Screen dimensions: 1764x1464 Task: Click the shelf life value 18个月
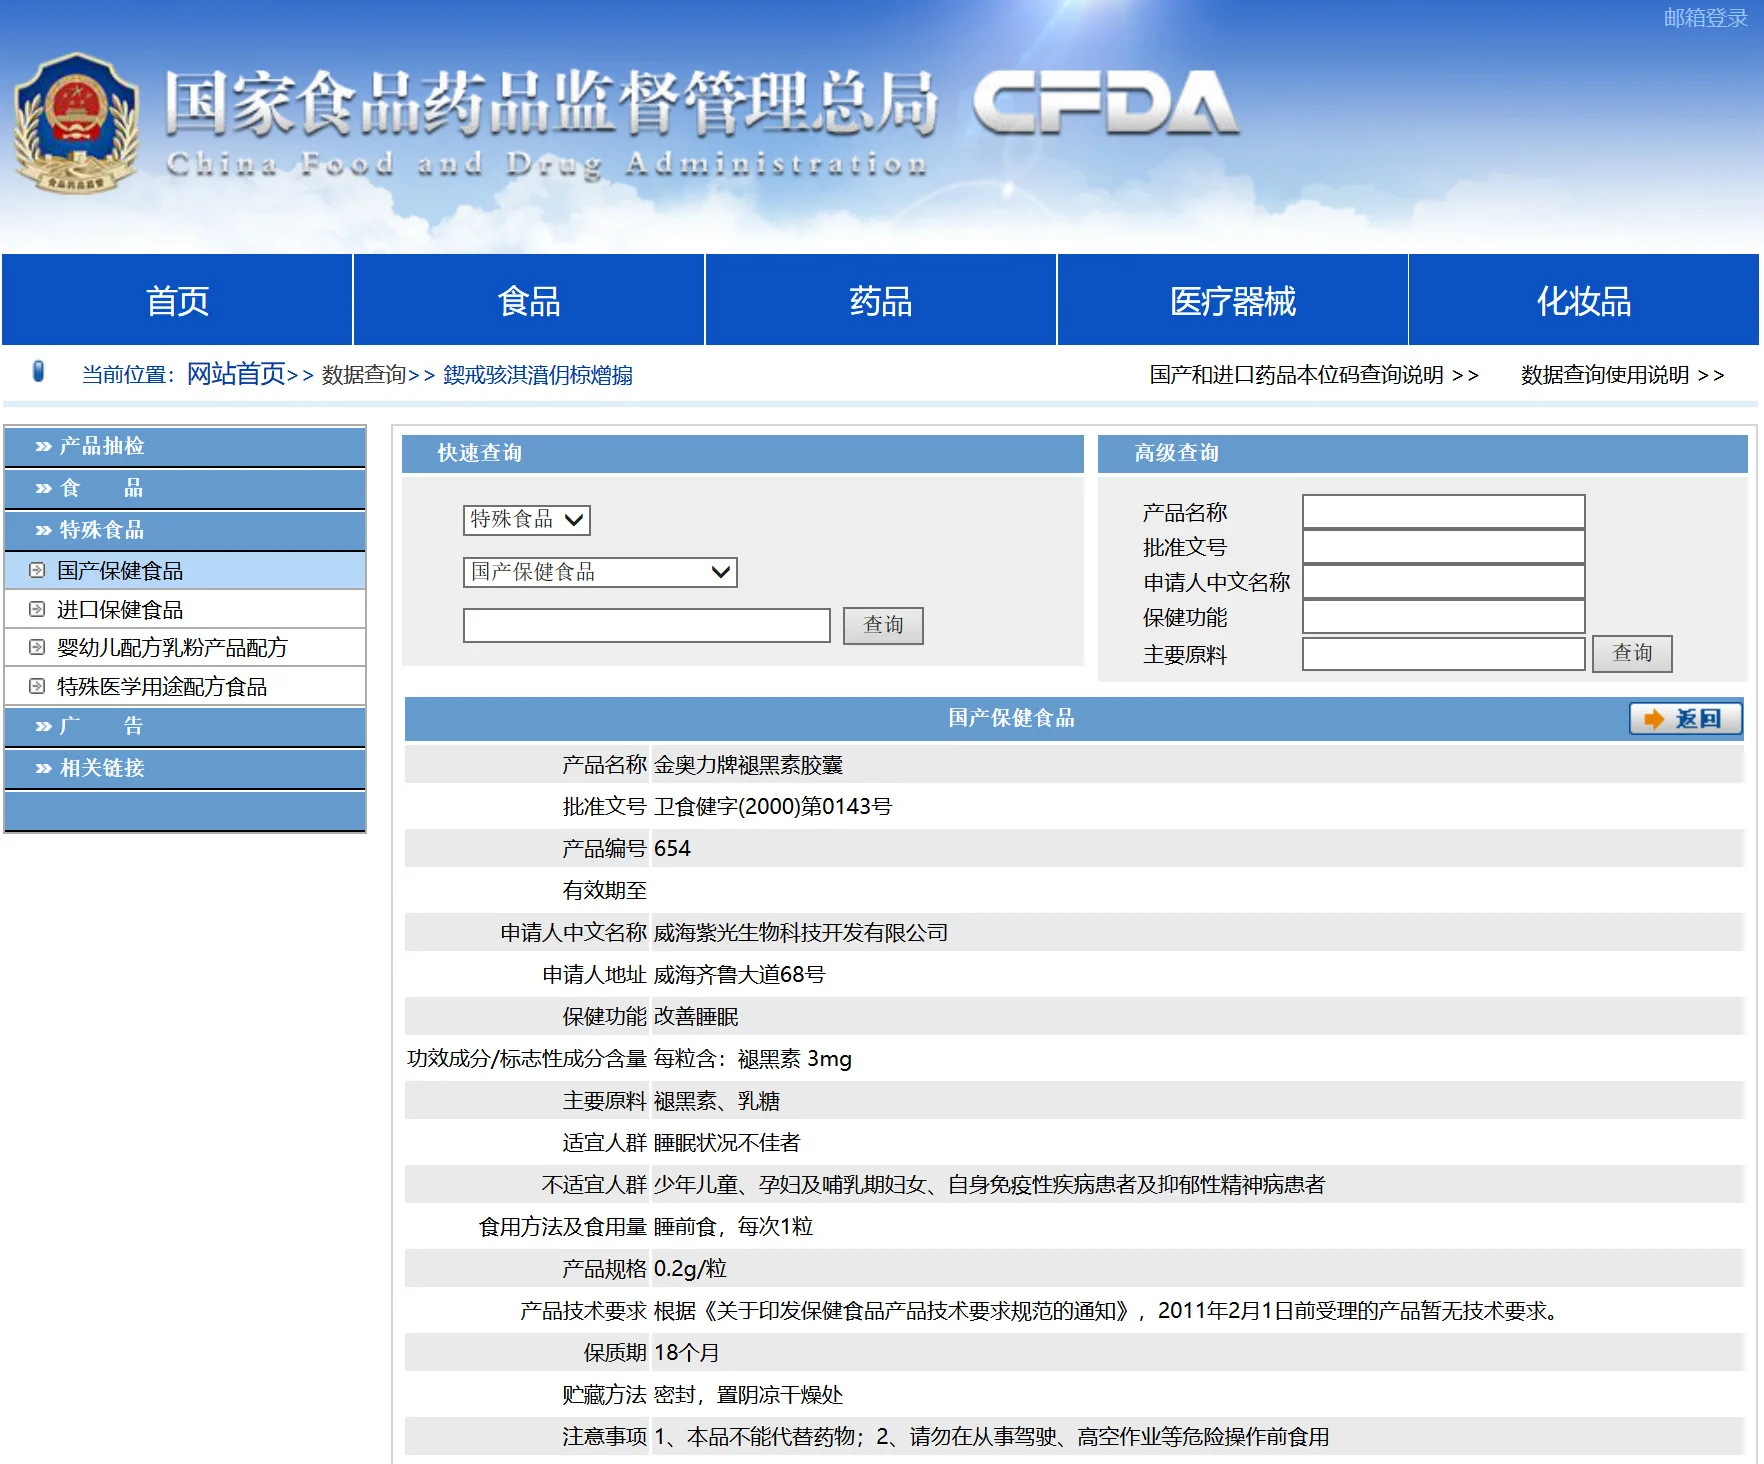pyautogui.click(x=687, y=1353)
